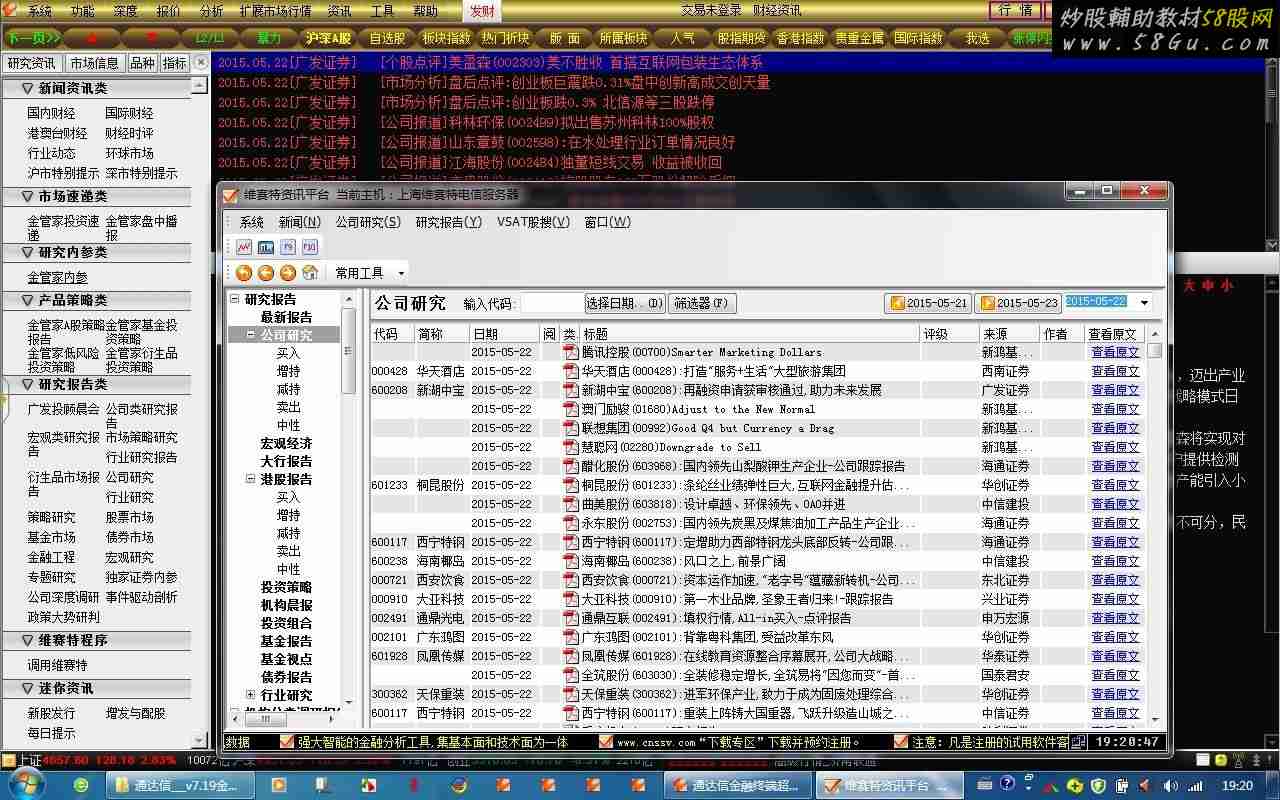Screen dimensions: 1280x800
Task: Open the 研究报告(Y) menu
Action: (x=448, y=222)
